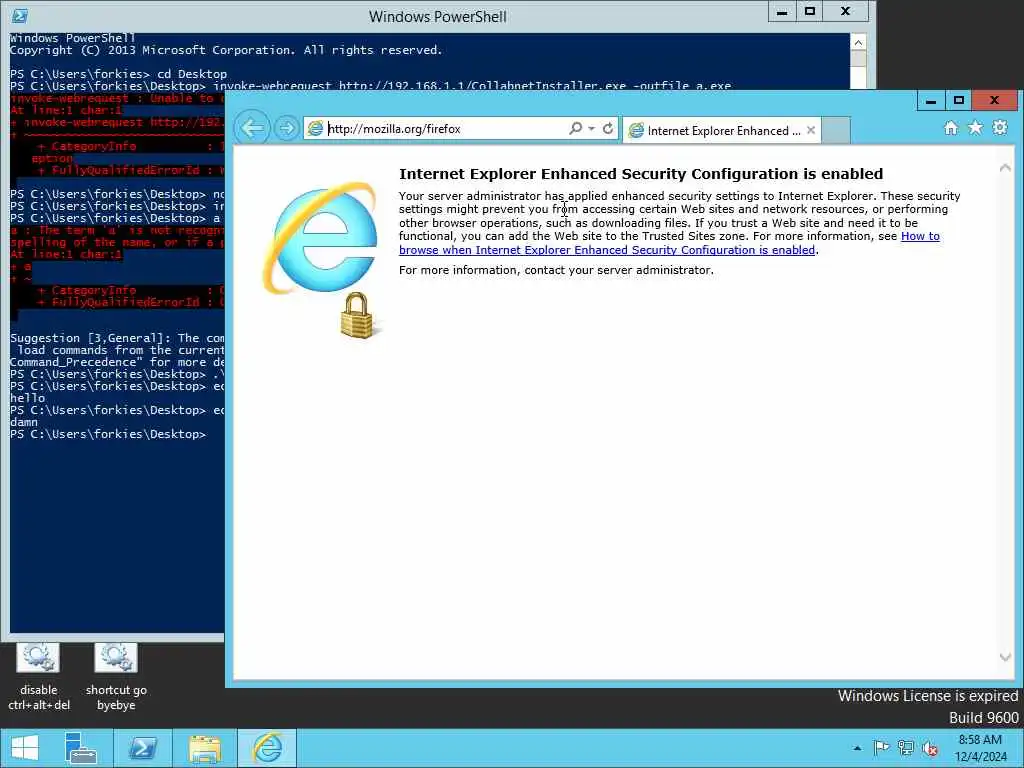Open Server Manager from the taskbar

[81, 748]
